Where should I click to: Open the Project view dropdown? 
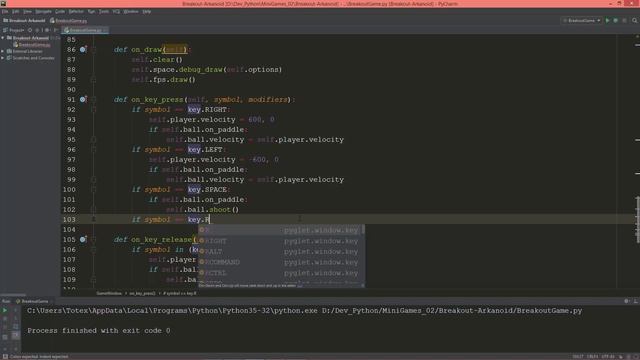click(14, 30)
